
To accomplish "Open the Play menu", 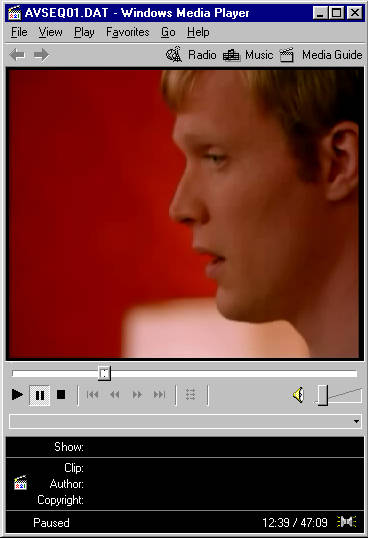I will coord(84,32).
